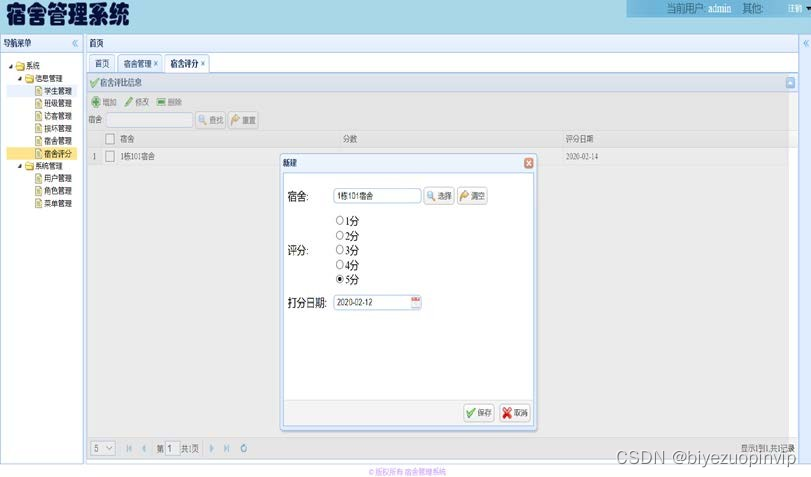This screenshot has height=477, width=811.
Task: Open the calendar picker for 打分日期
Action: tap(415, 302)
